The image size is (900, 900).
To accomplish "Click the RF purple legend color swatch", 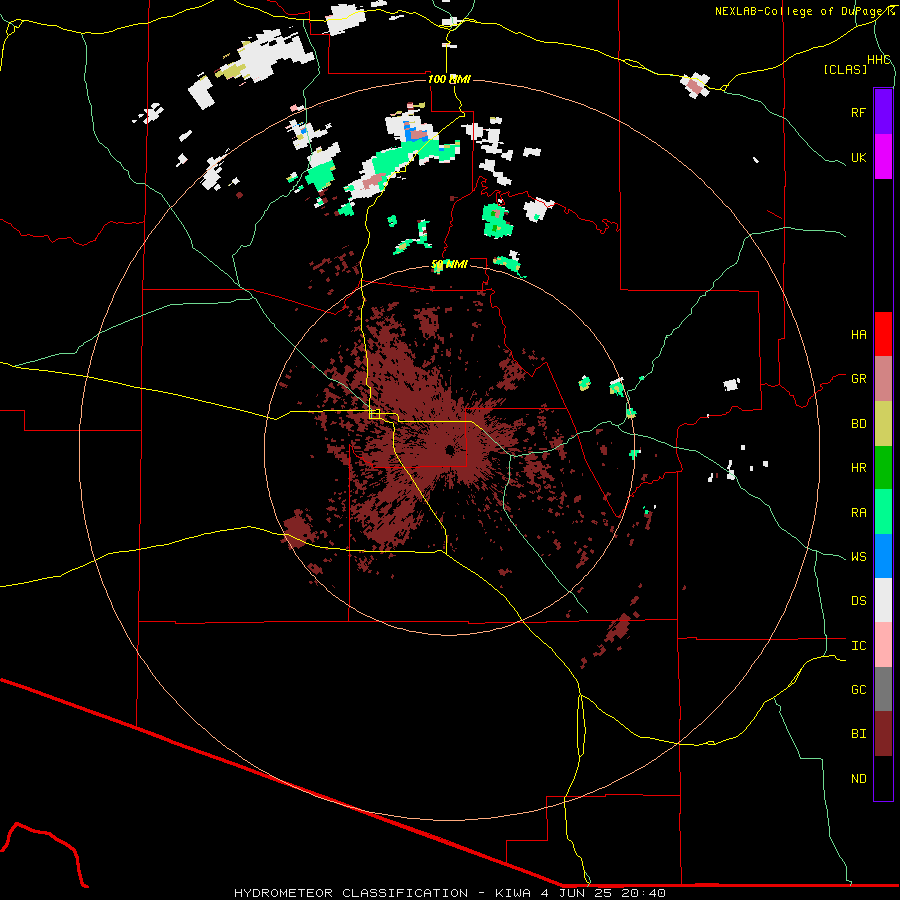I will 883,111.
